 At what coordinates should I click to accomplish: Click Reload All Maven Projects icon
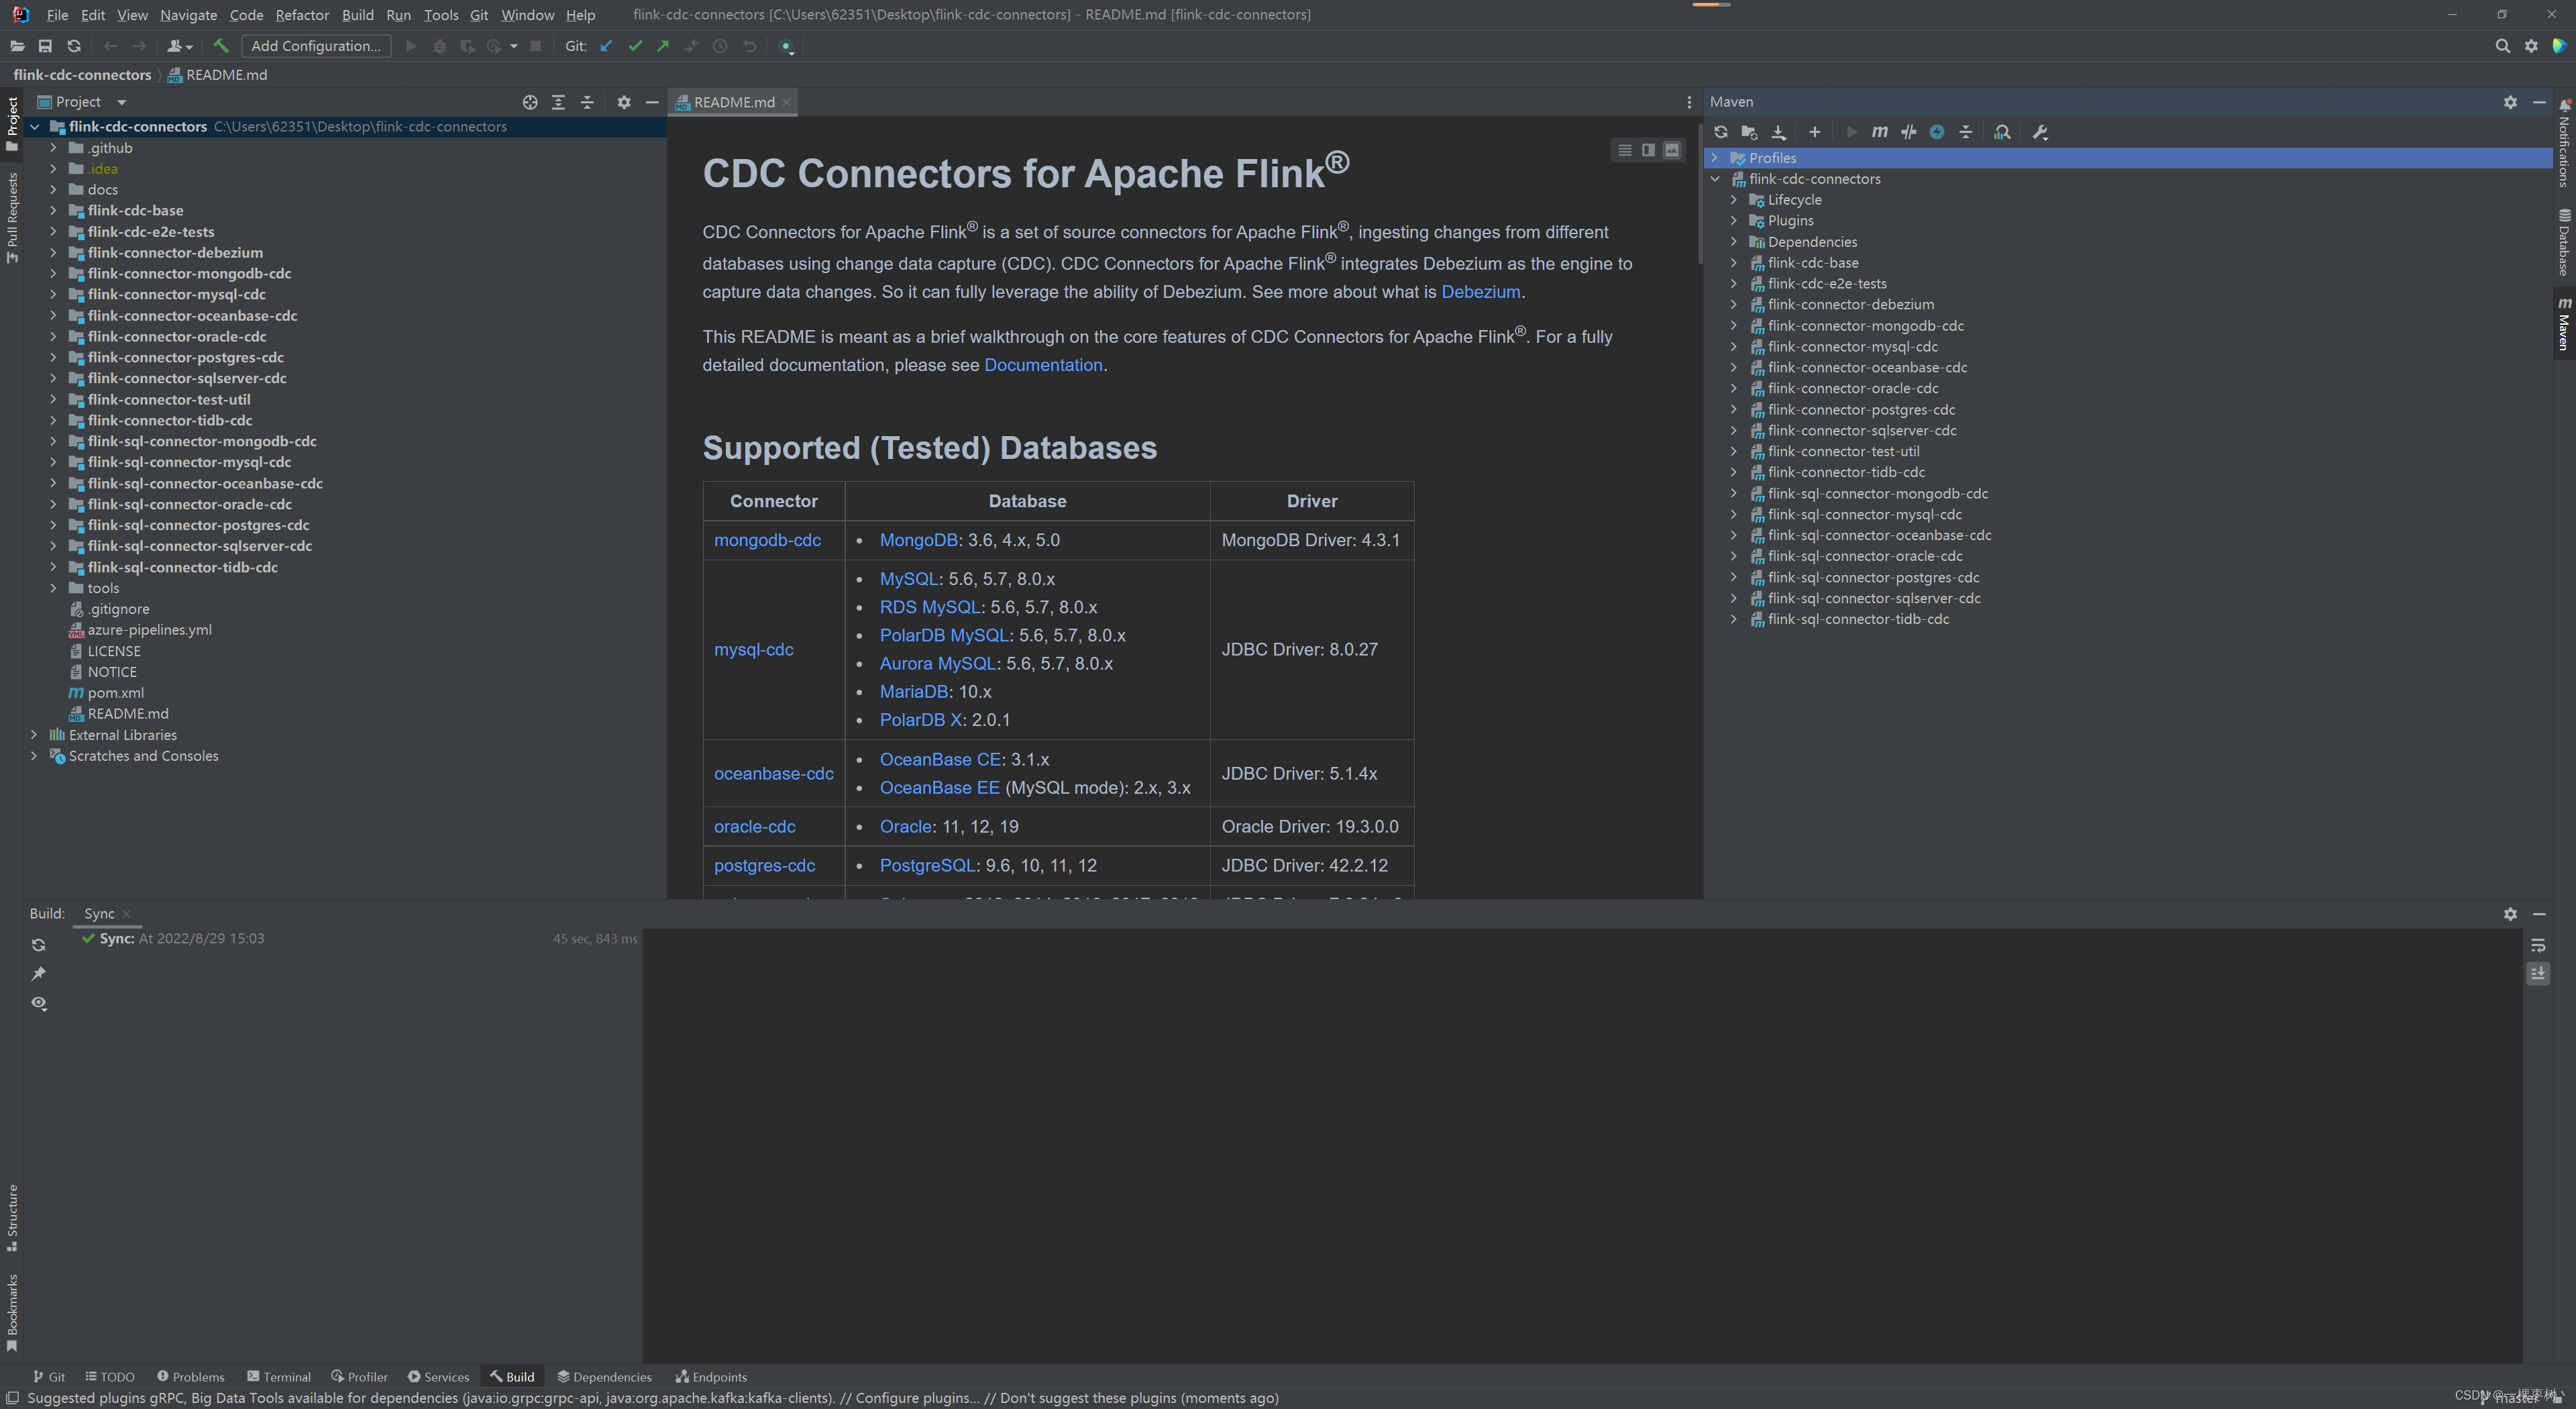(1720, 132)
